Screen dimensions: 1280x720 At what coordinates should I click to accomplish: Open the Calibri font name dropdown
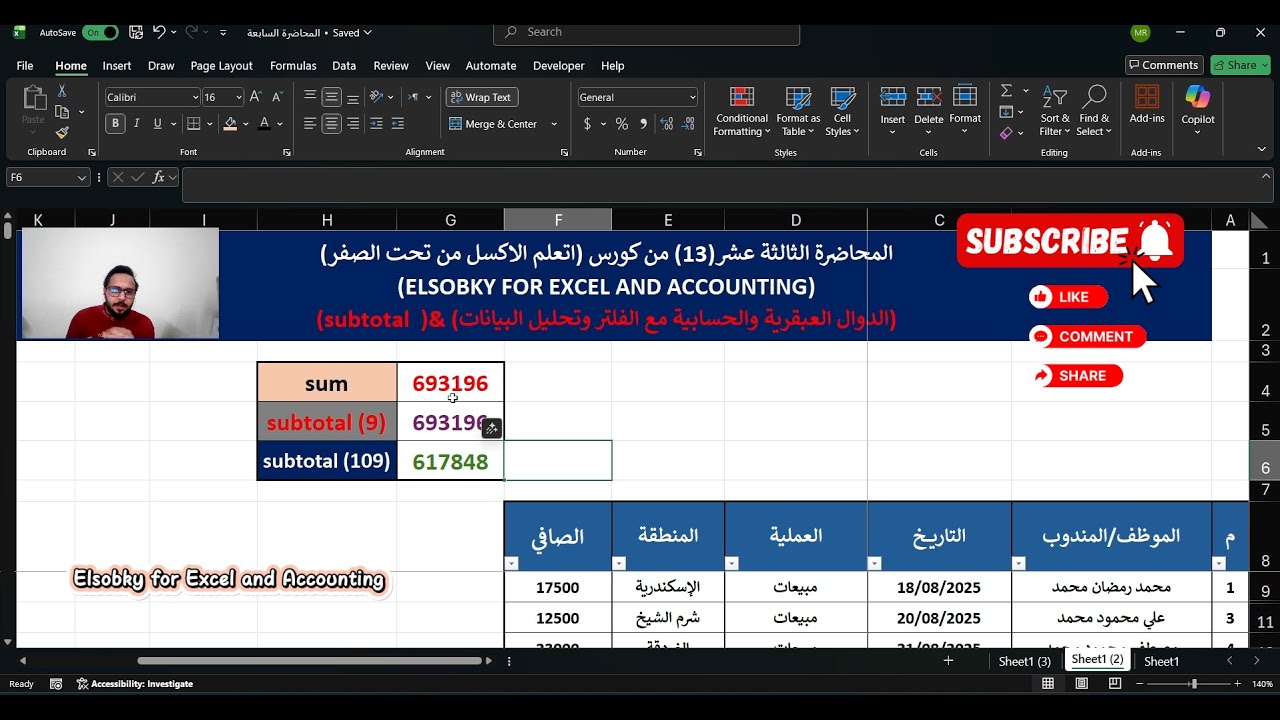click(x=195, y=97)
